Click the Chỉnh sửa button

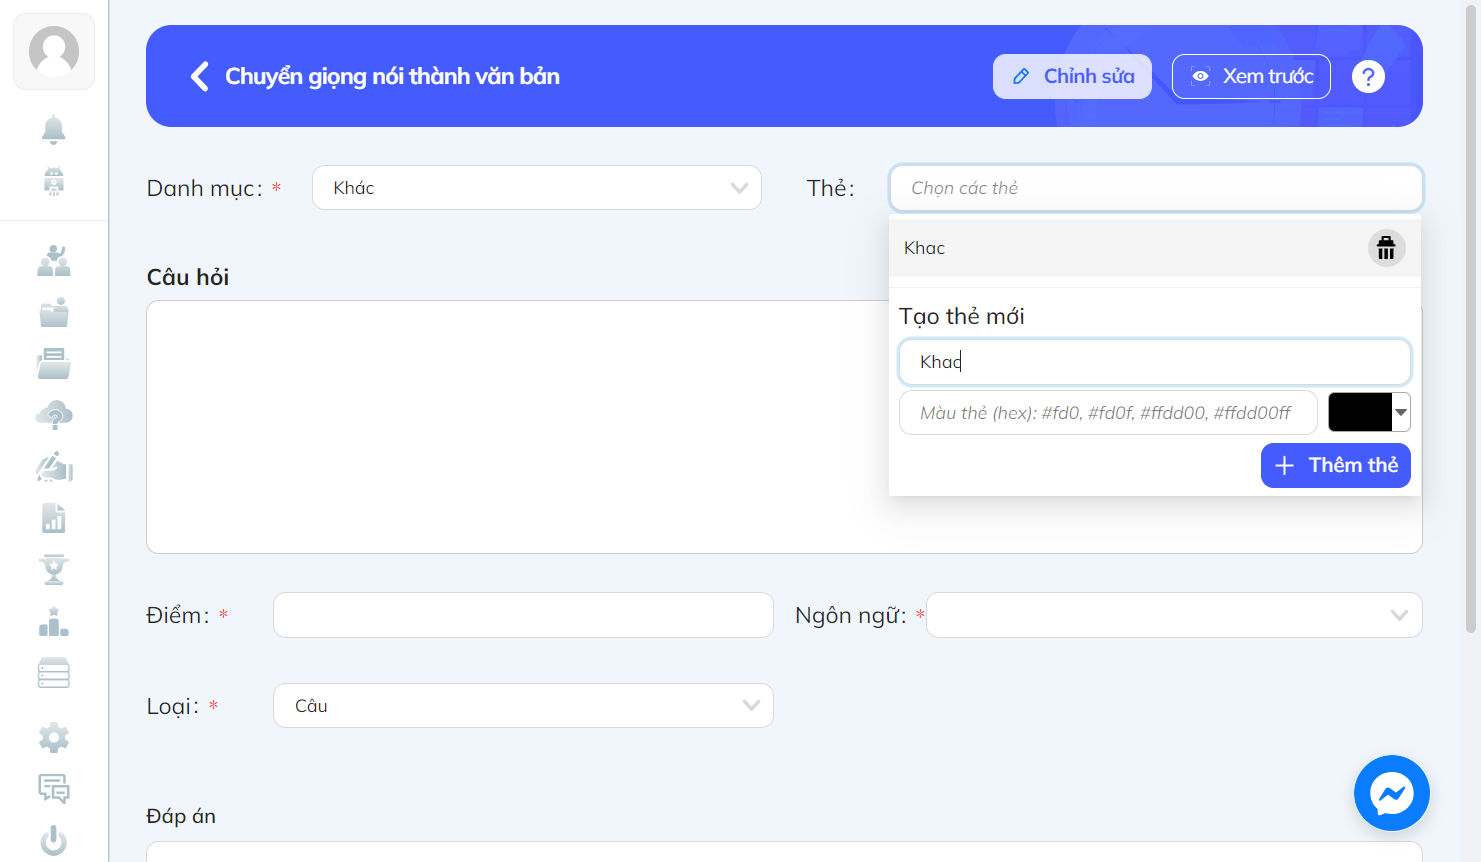click(x=1072, y=76)
